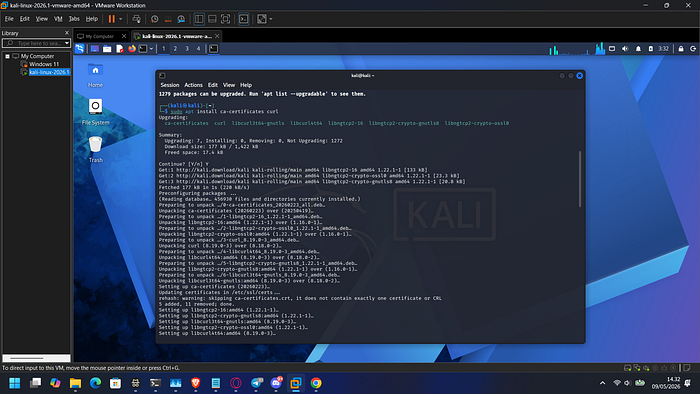Open the terminal View menu

click(229, 85)
